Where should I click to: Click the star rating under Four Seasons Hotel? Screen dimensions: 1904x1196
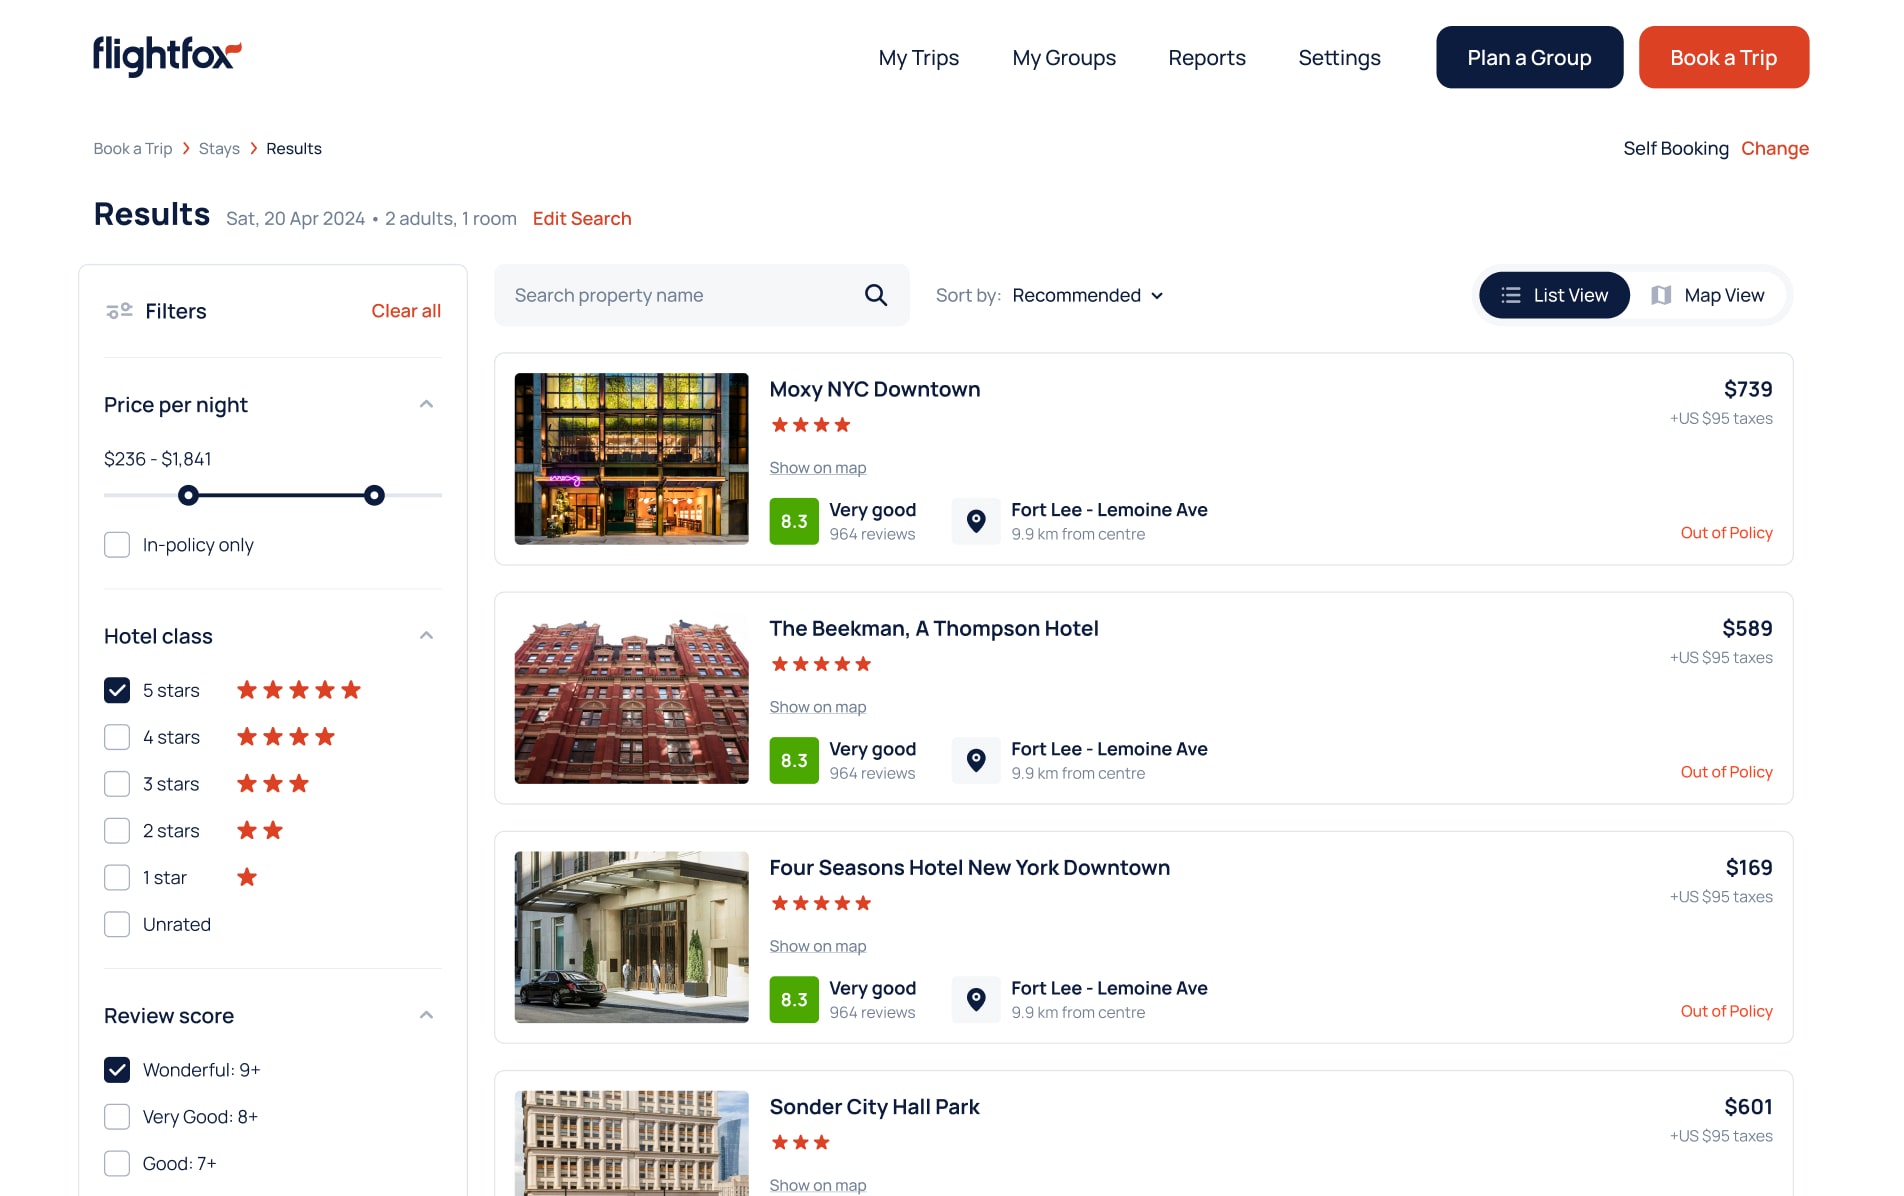[x=821, y=903]
